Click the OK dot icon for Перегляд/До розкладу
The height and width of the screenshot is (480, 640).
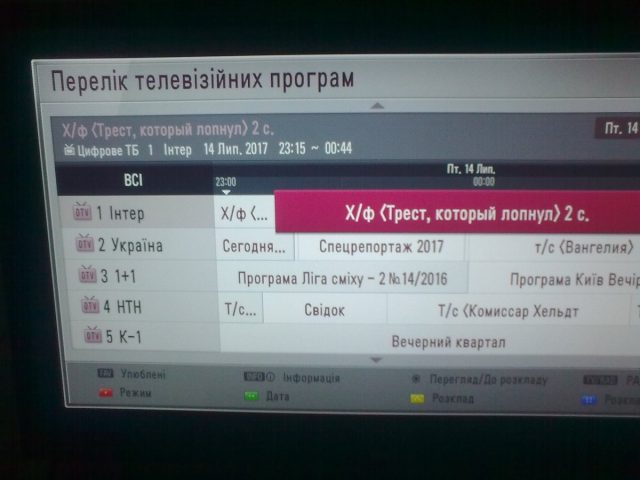click(416, 379)
